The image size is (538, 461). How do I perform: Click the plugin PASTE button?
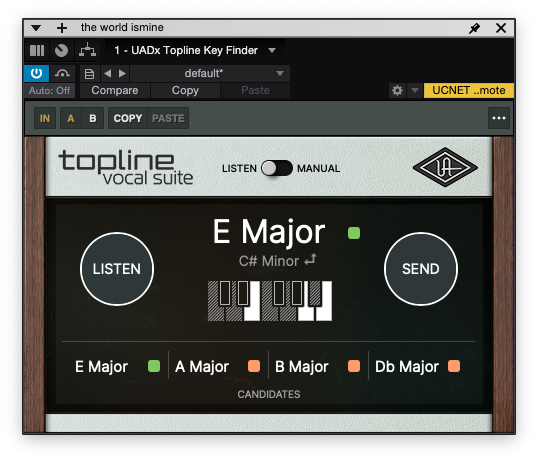coord(168,118)
